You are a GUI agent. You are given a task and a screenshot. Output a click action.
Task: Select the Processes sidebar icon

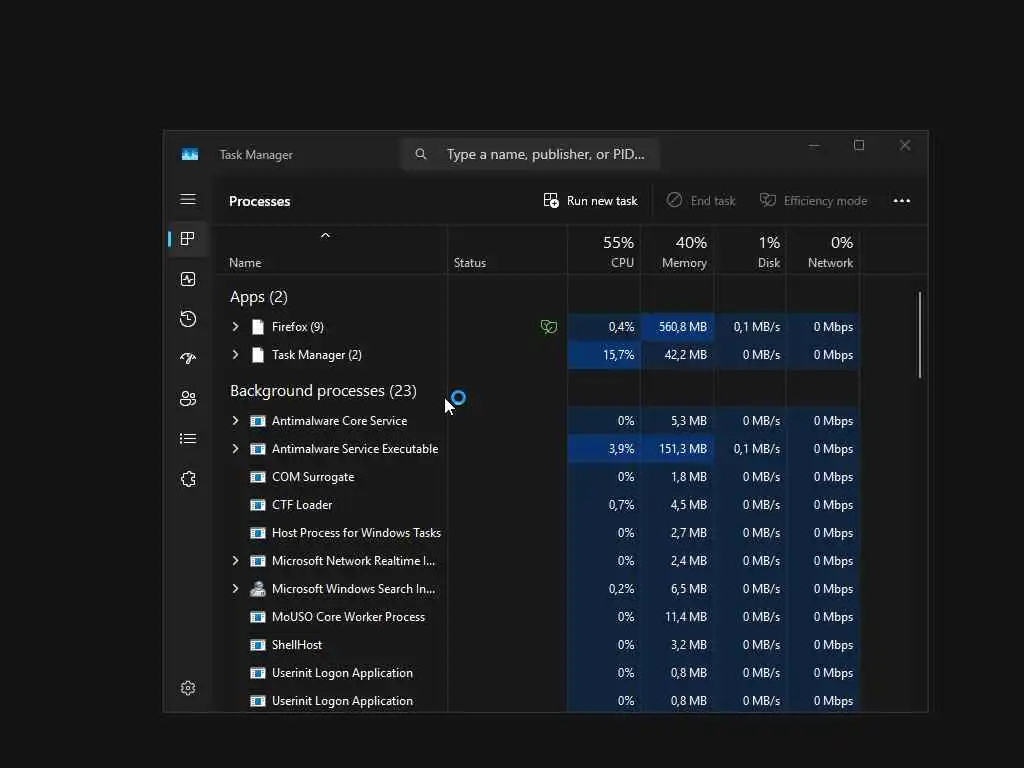187,239
